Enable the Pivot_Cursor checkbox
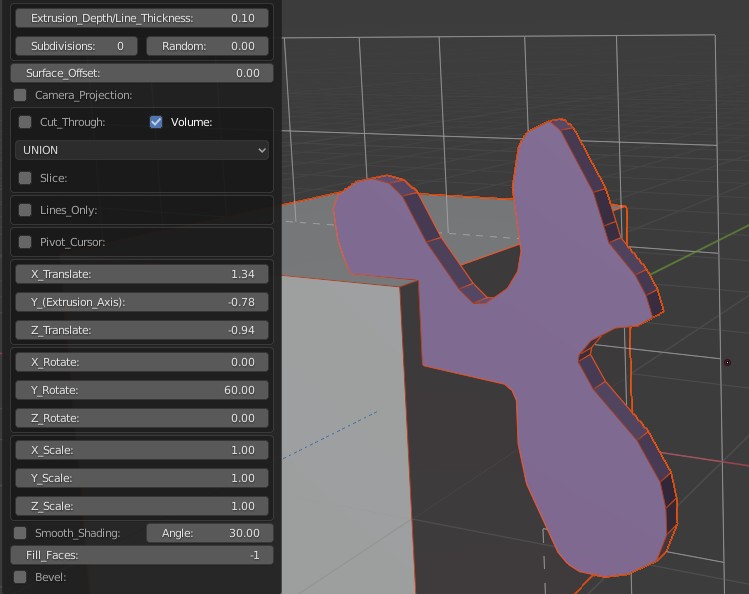The height and width of the screenshot is (594, 749). pyautogui.click(x=25, y=242)
